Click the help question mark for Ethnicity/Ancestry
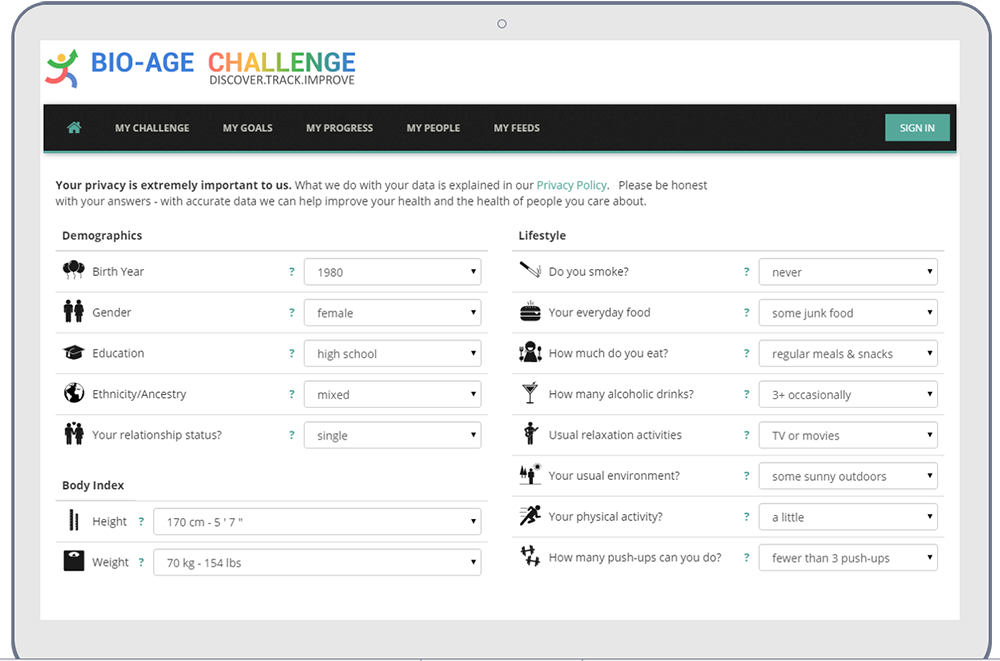The height and width of the screenshot is (661, 1000). click(x=291, y=394)
